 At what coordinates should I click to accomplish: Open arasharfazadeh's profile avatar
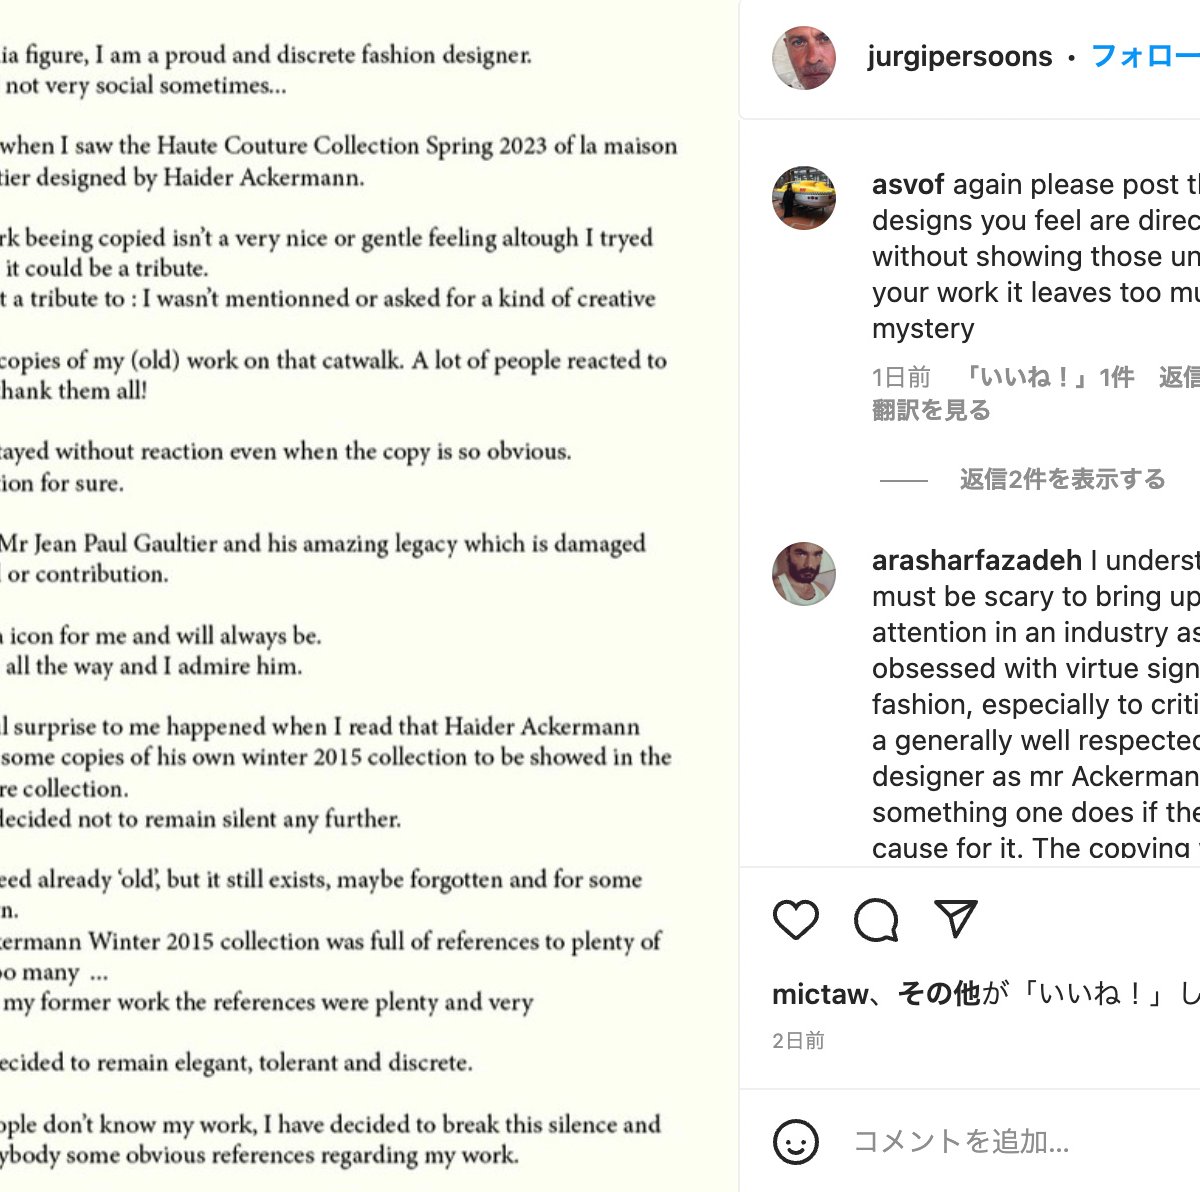806,575
